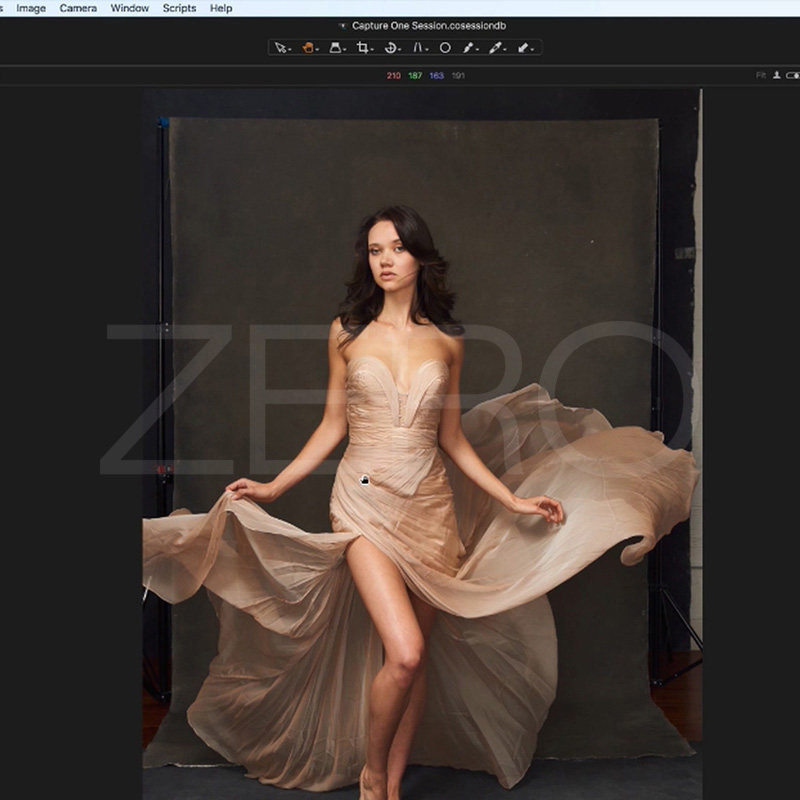The image size is (800, 800).
Task: Activate the orange Pan hand tool
Action: coord(308,47)
